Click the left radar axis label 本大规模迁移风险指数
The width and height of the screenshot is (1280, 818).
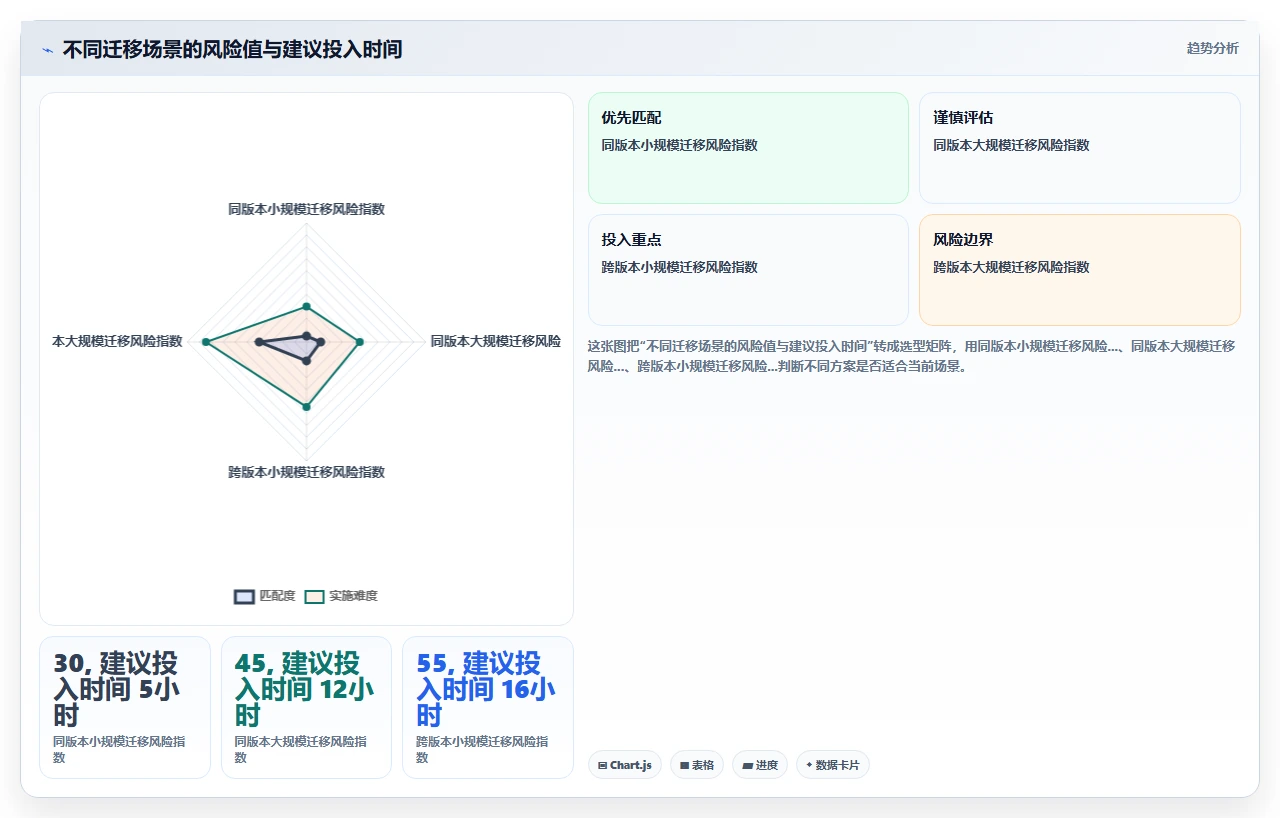[x=117, y=341]
